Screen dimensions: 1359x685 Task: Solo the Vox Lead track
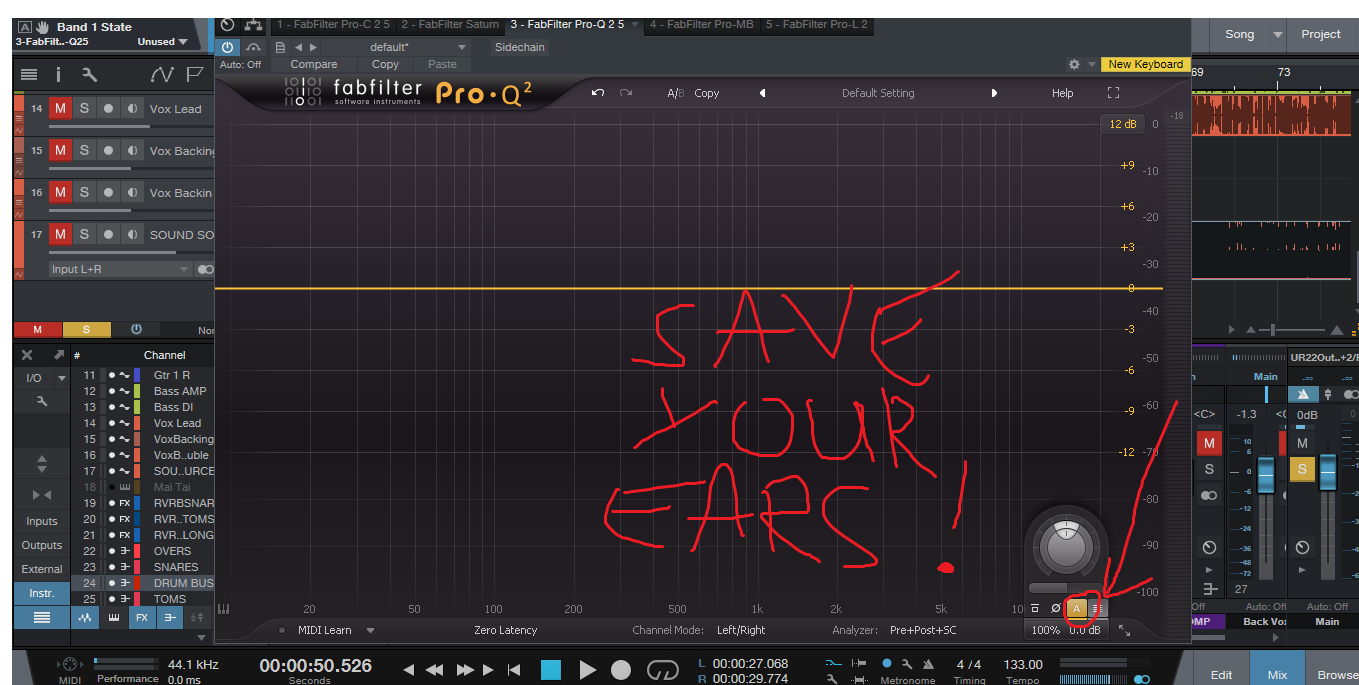[x=84, y=108]
